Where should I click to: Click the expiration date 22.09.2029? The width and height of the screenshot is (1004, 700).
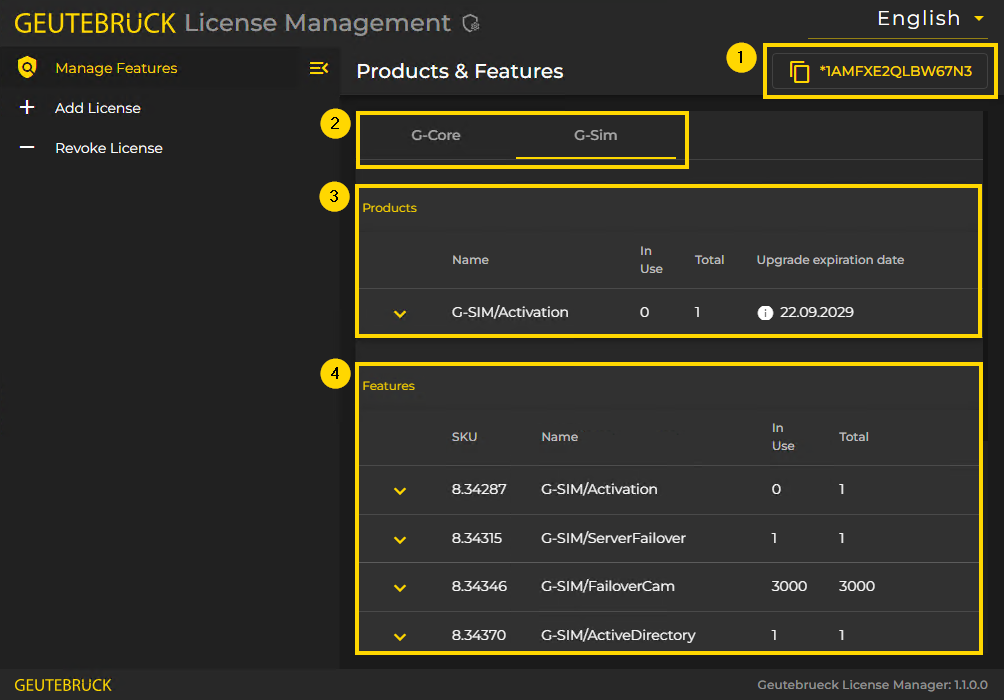(x=816, y=312)
